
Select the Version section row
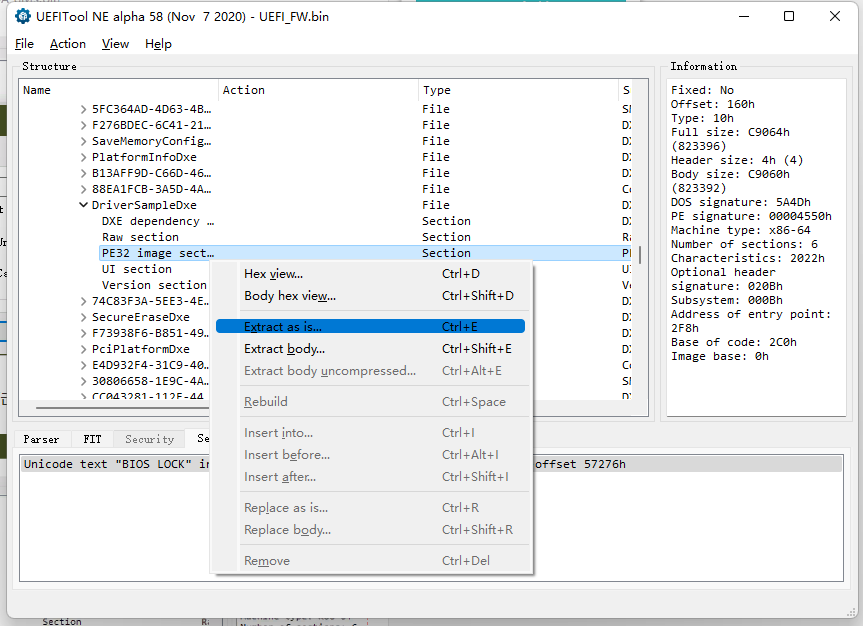pos(154,285)
